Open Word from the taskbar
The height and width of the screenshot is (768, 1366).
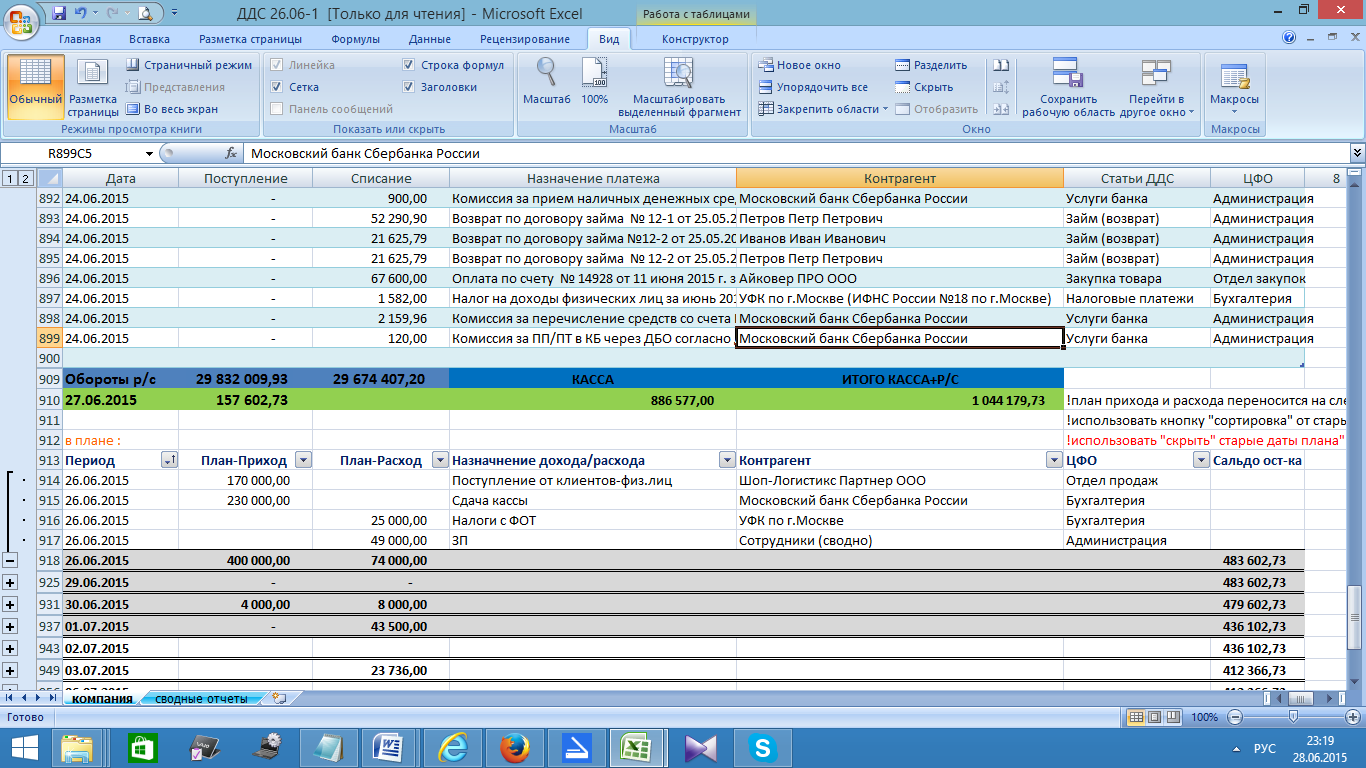click(x=386, y=747)
